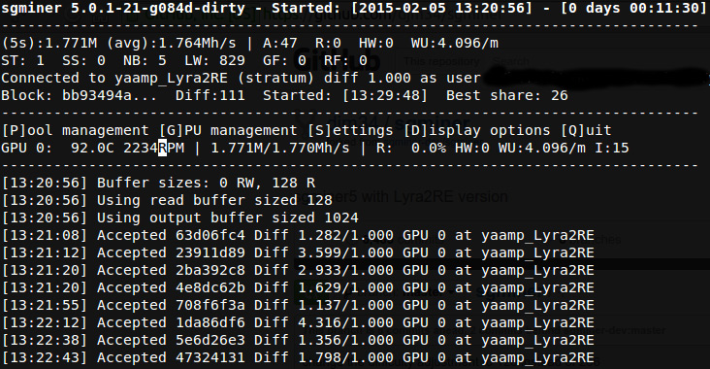Click the 'diff 1.000 as user' text

coord(402,78)
